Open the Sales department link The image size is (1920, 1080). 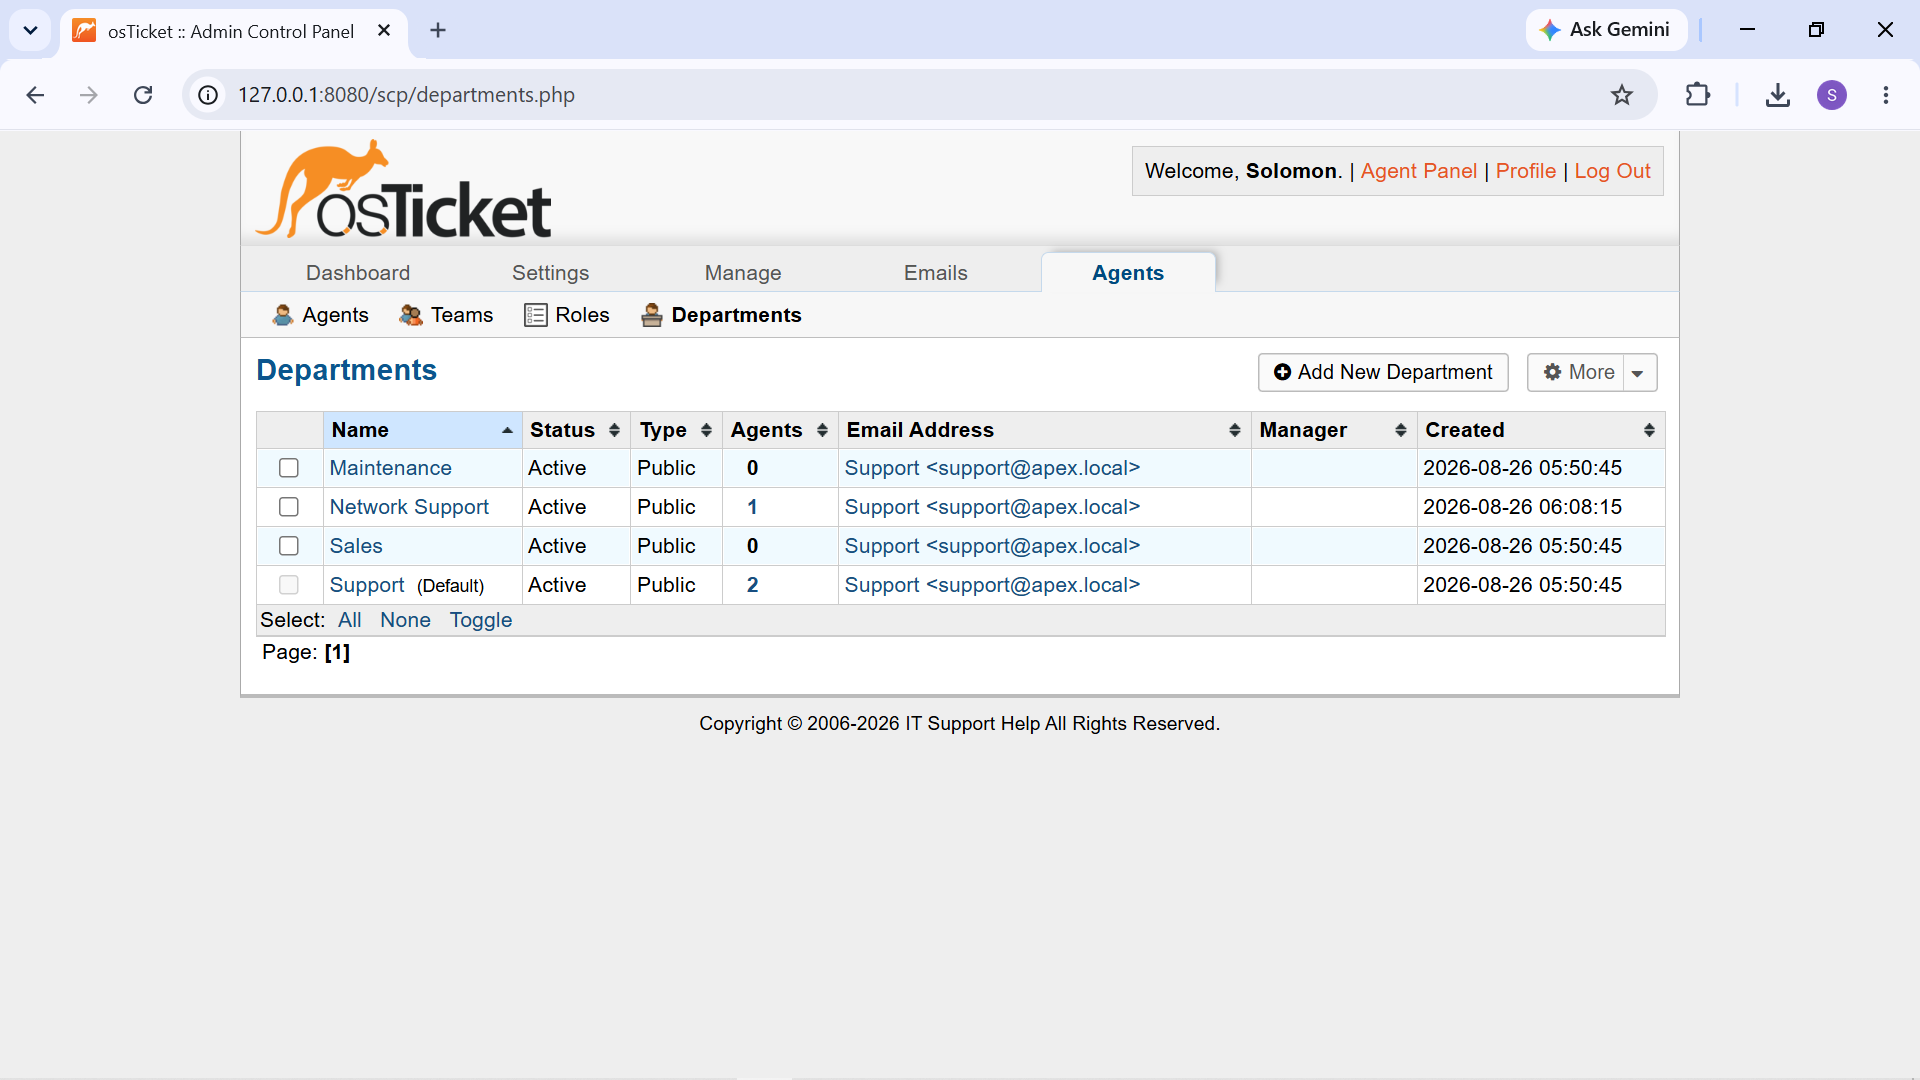coord(356,546)
